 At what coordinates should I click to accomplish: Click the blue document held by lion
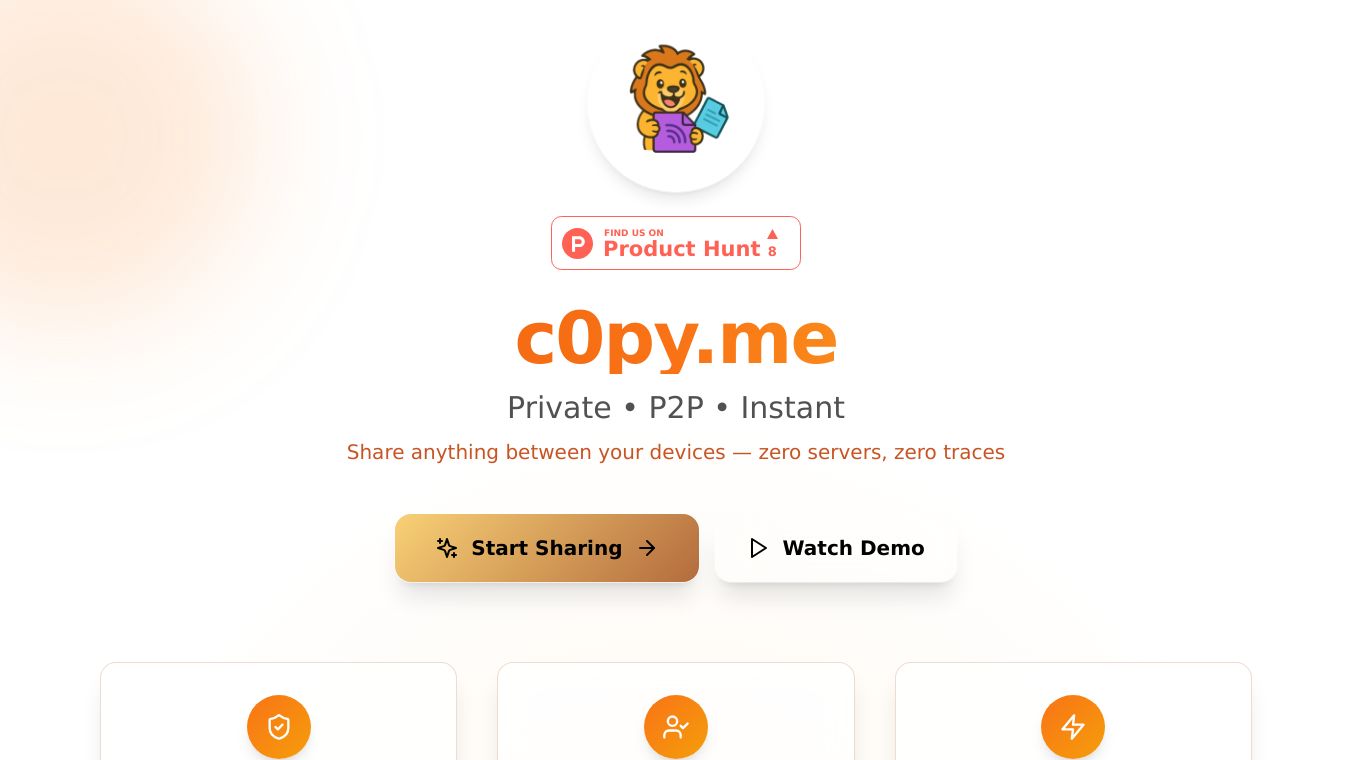[711, 118]
